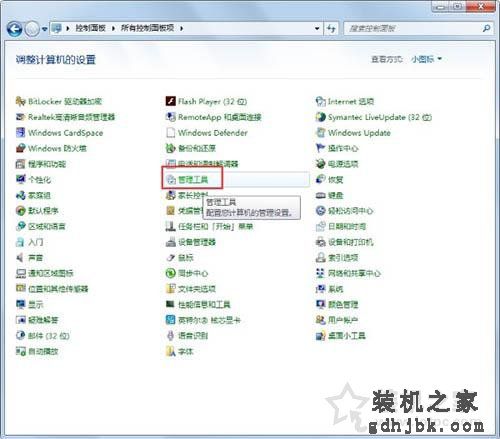This screenshot has height=439, width=500.
Task: Go back with the Back arrow button
Action: coord(15,29)
